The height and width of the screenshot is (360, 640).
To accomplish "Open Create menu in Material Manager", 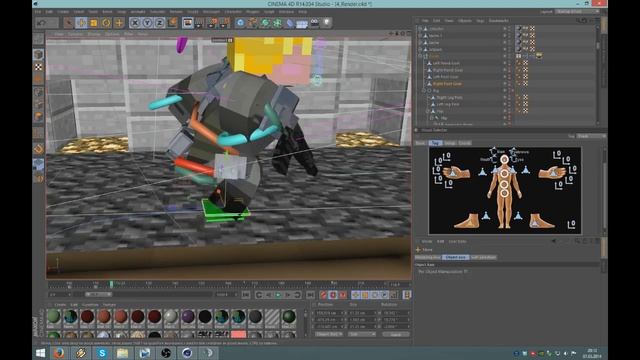I will [x=60, y=305].
